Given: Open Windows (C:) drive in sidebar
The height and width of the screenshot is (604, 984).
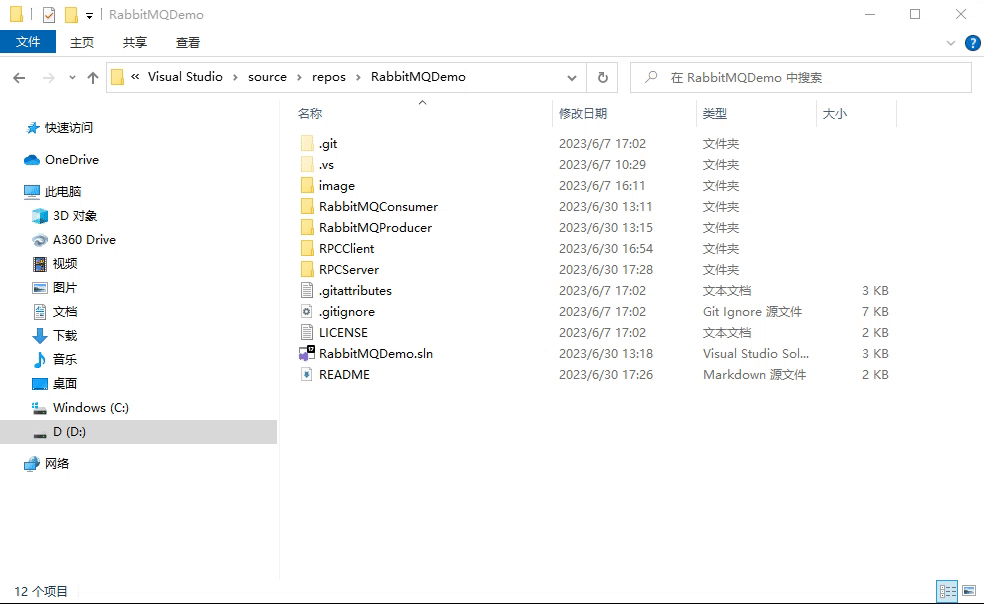Looking at the screenshot, I should coord(80,408).
